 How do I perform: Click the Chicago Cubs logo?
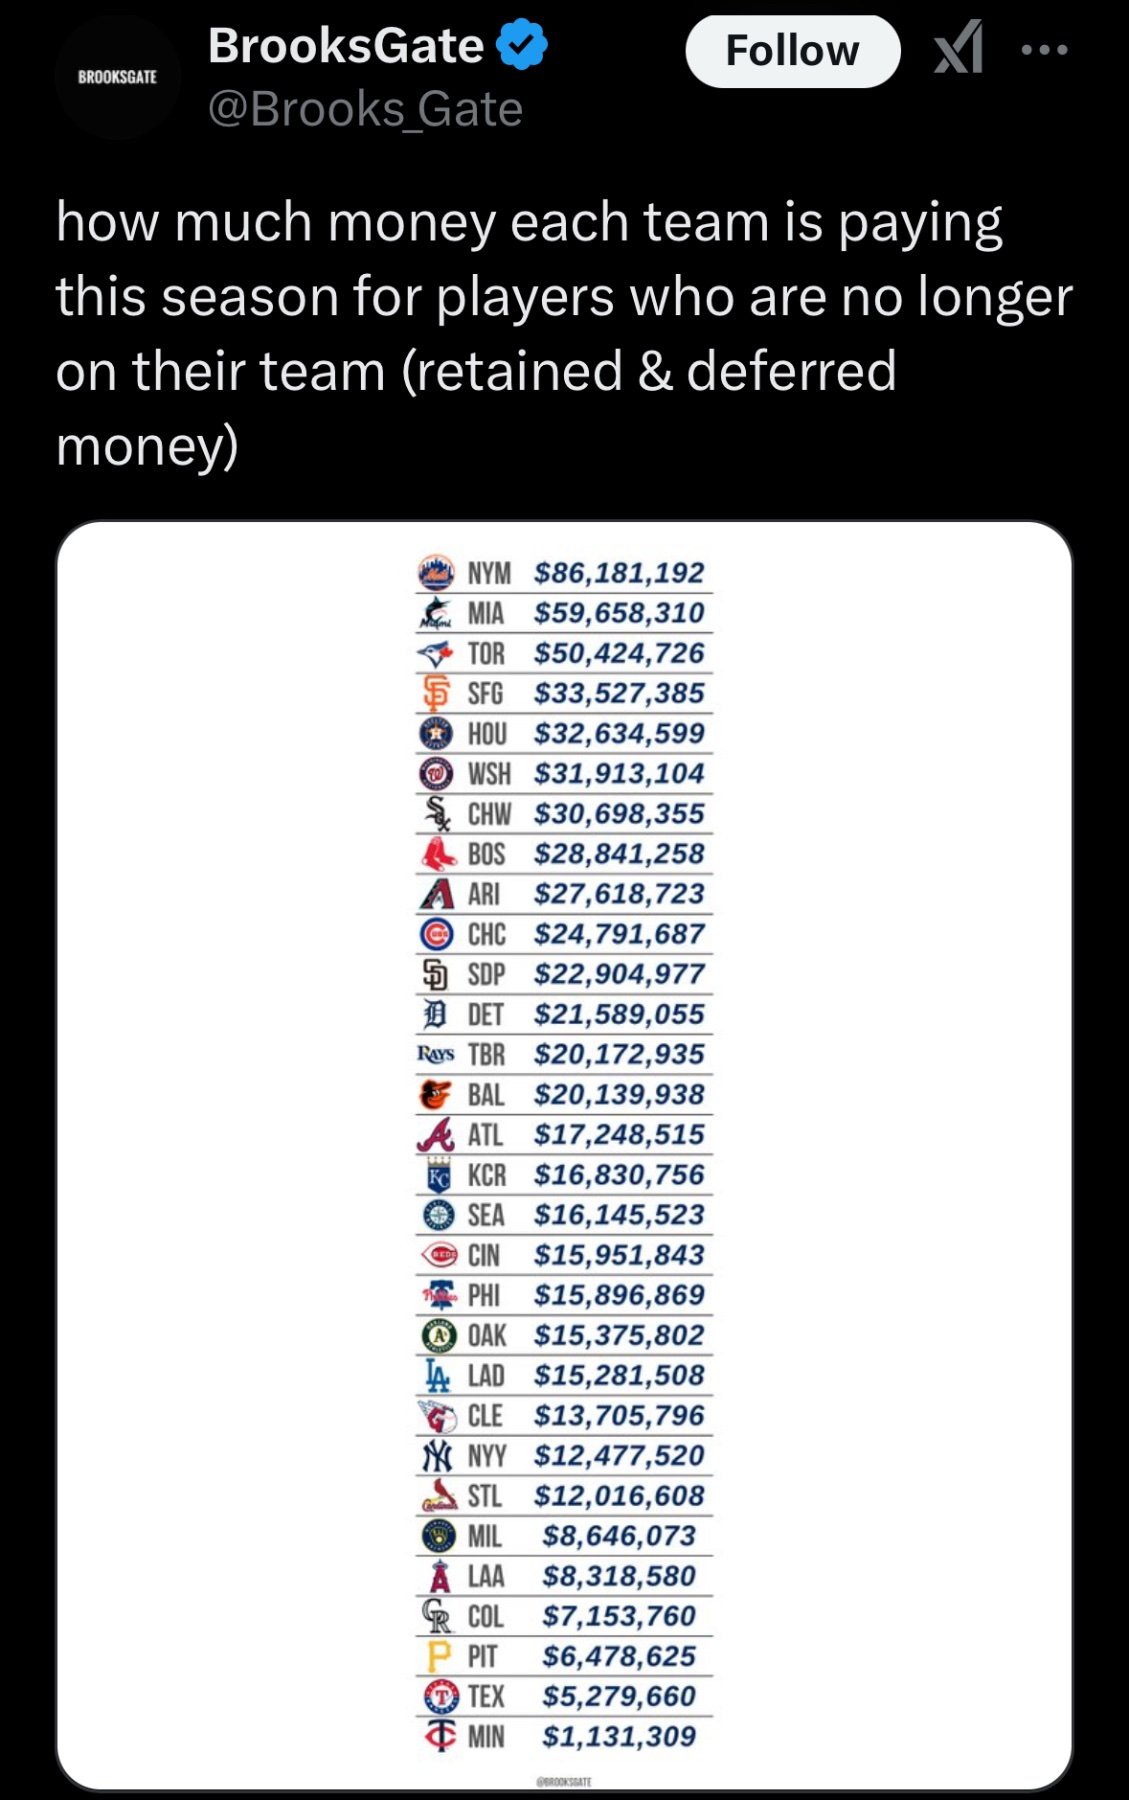click(436, 934)
